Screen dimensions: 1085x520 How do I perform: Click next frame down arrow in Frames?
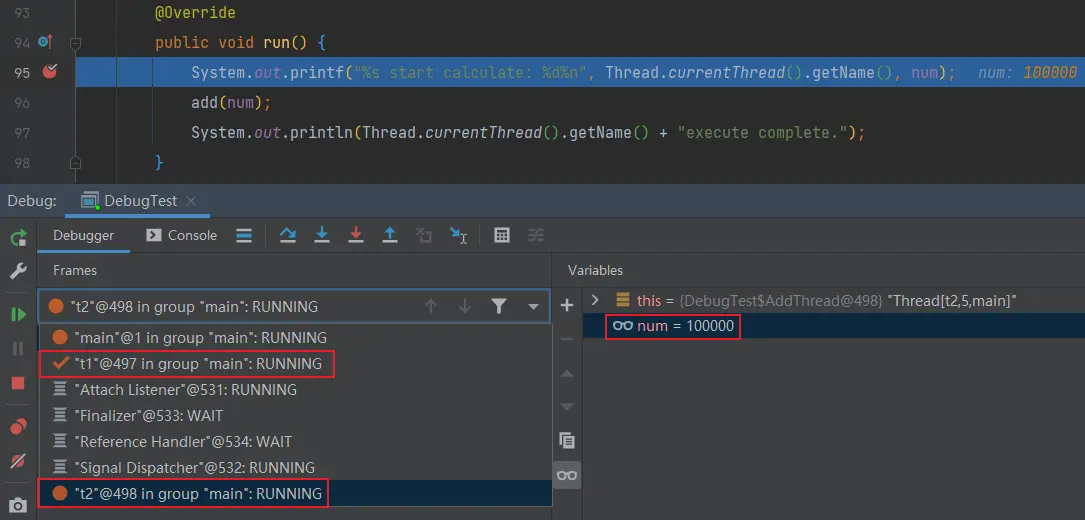click(x=465, y=306)
